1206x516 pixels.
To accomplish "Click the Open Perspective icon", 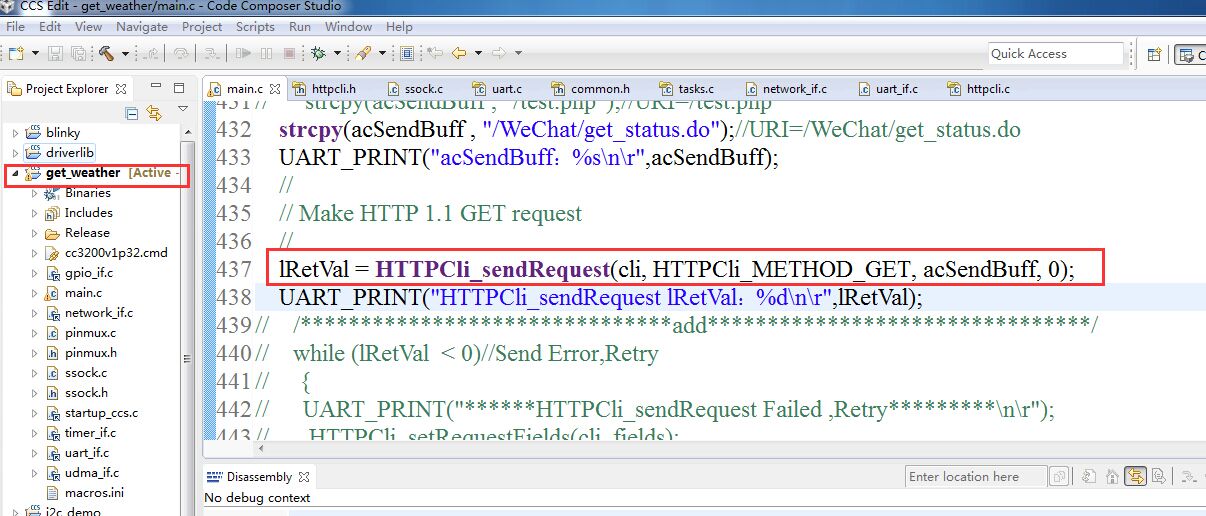I will point(1154,55).
